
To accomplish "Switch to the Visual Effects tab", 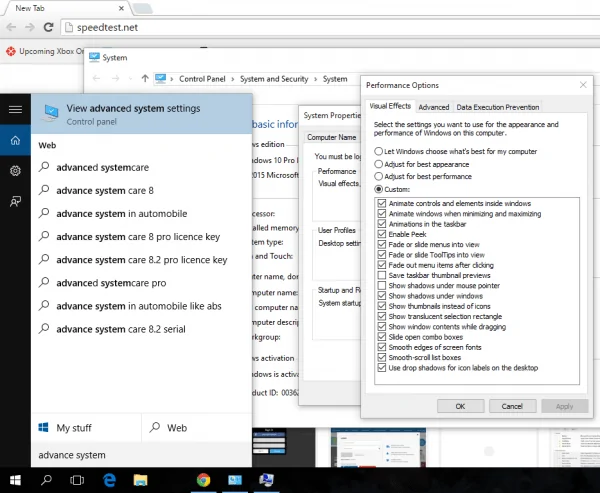I will click(390, 106).
